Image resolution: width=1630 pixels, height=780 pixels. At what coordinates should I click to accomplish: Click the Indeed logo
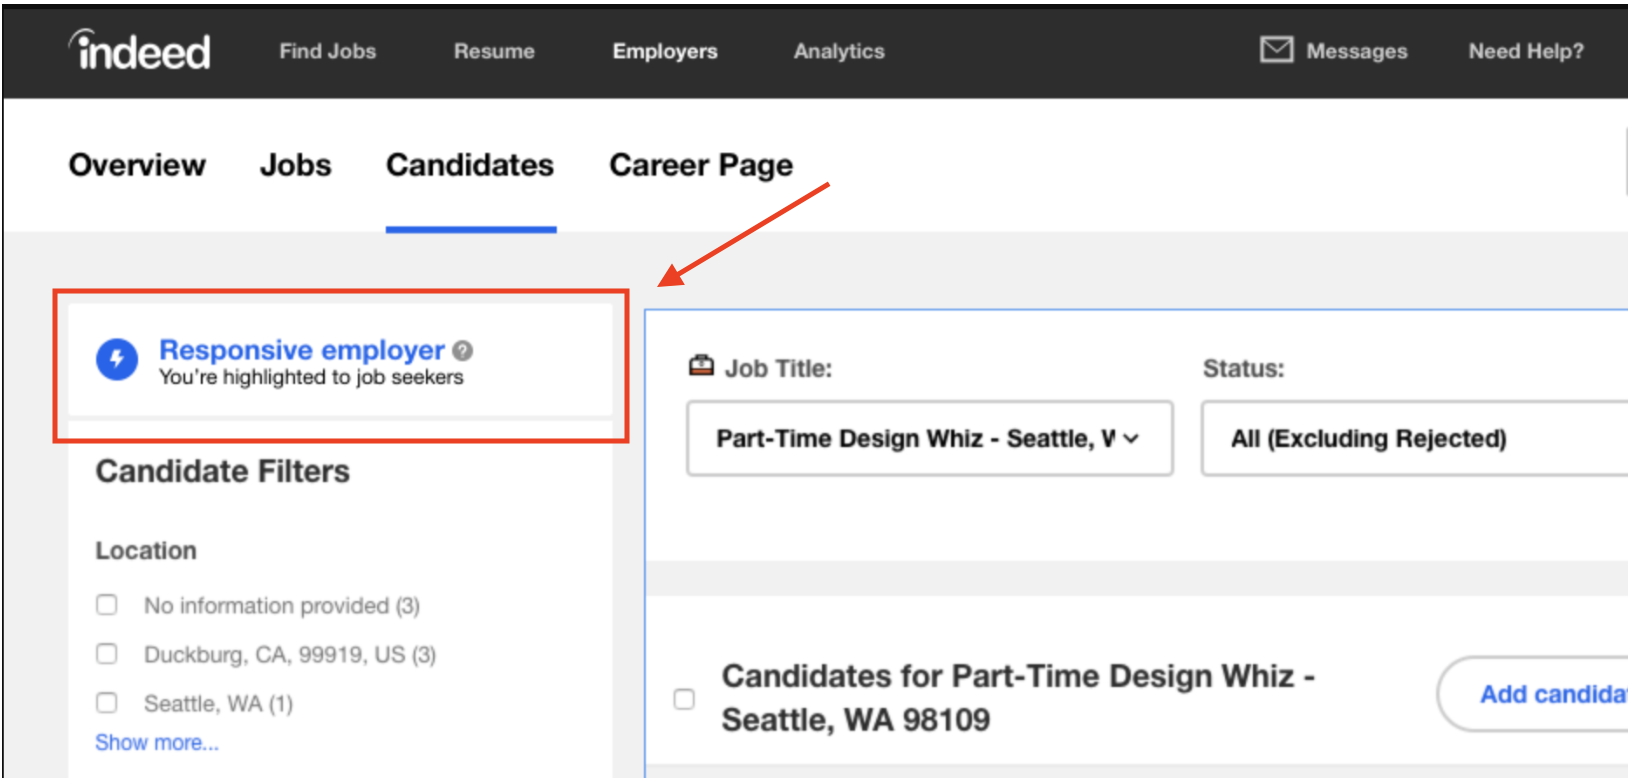click(x=140, y=50)
